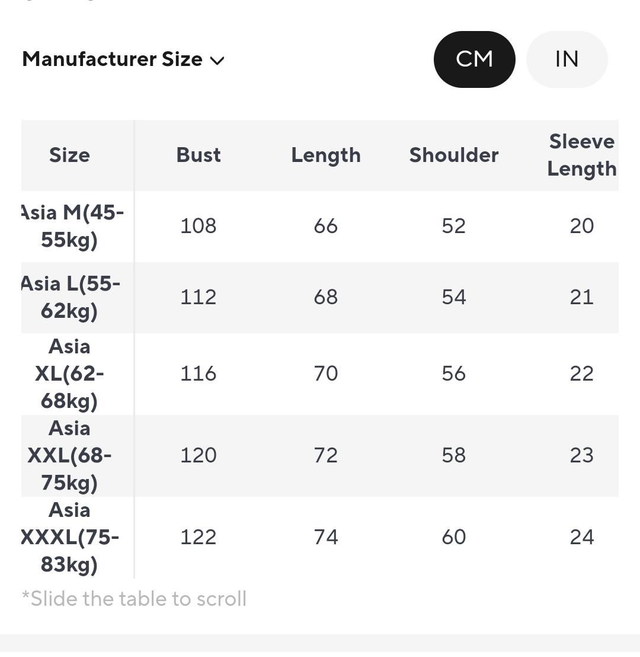The height and width of the screenshot is (657, 640).
Task: Click the bust value 122 for Asia XXXL
Action: pyautogui.click(x=198, y=537)
